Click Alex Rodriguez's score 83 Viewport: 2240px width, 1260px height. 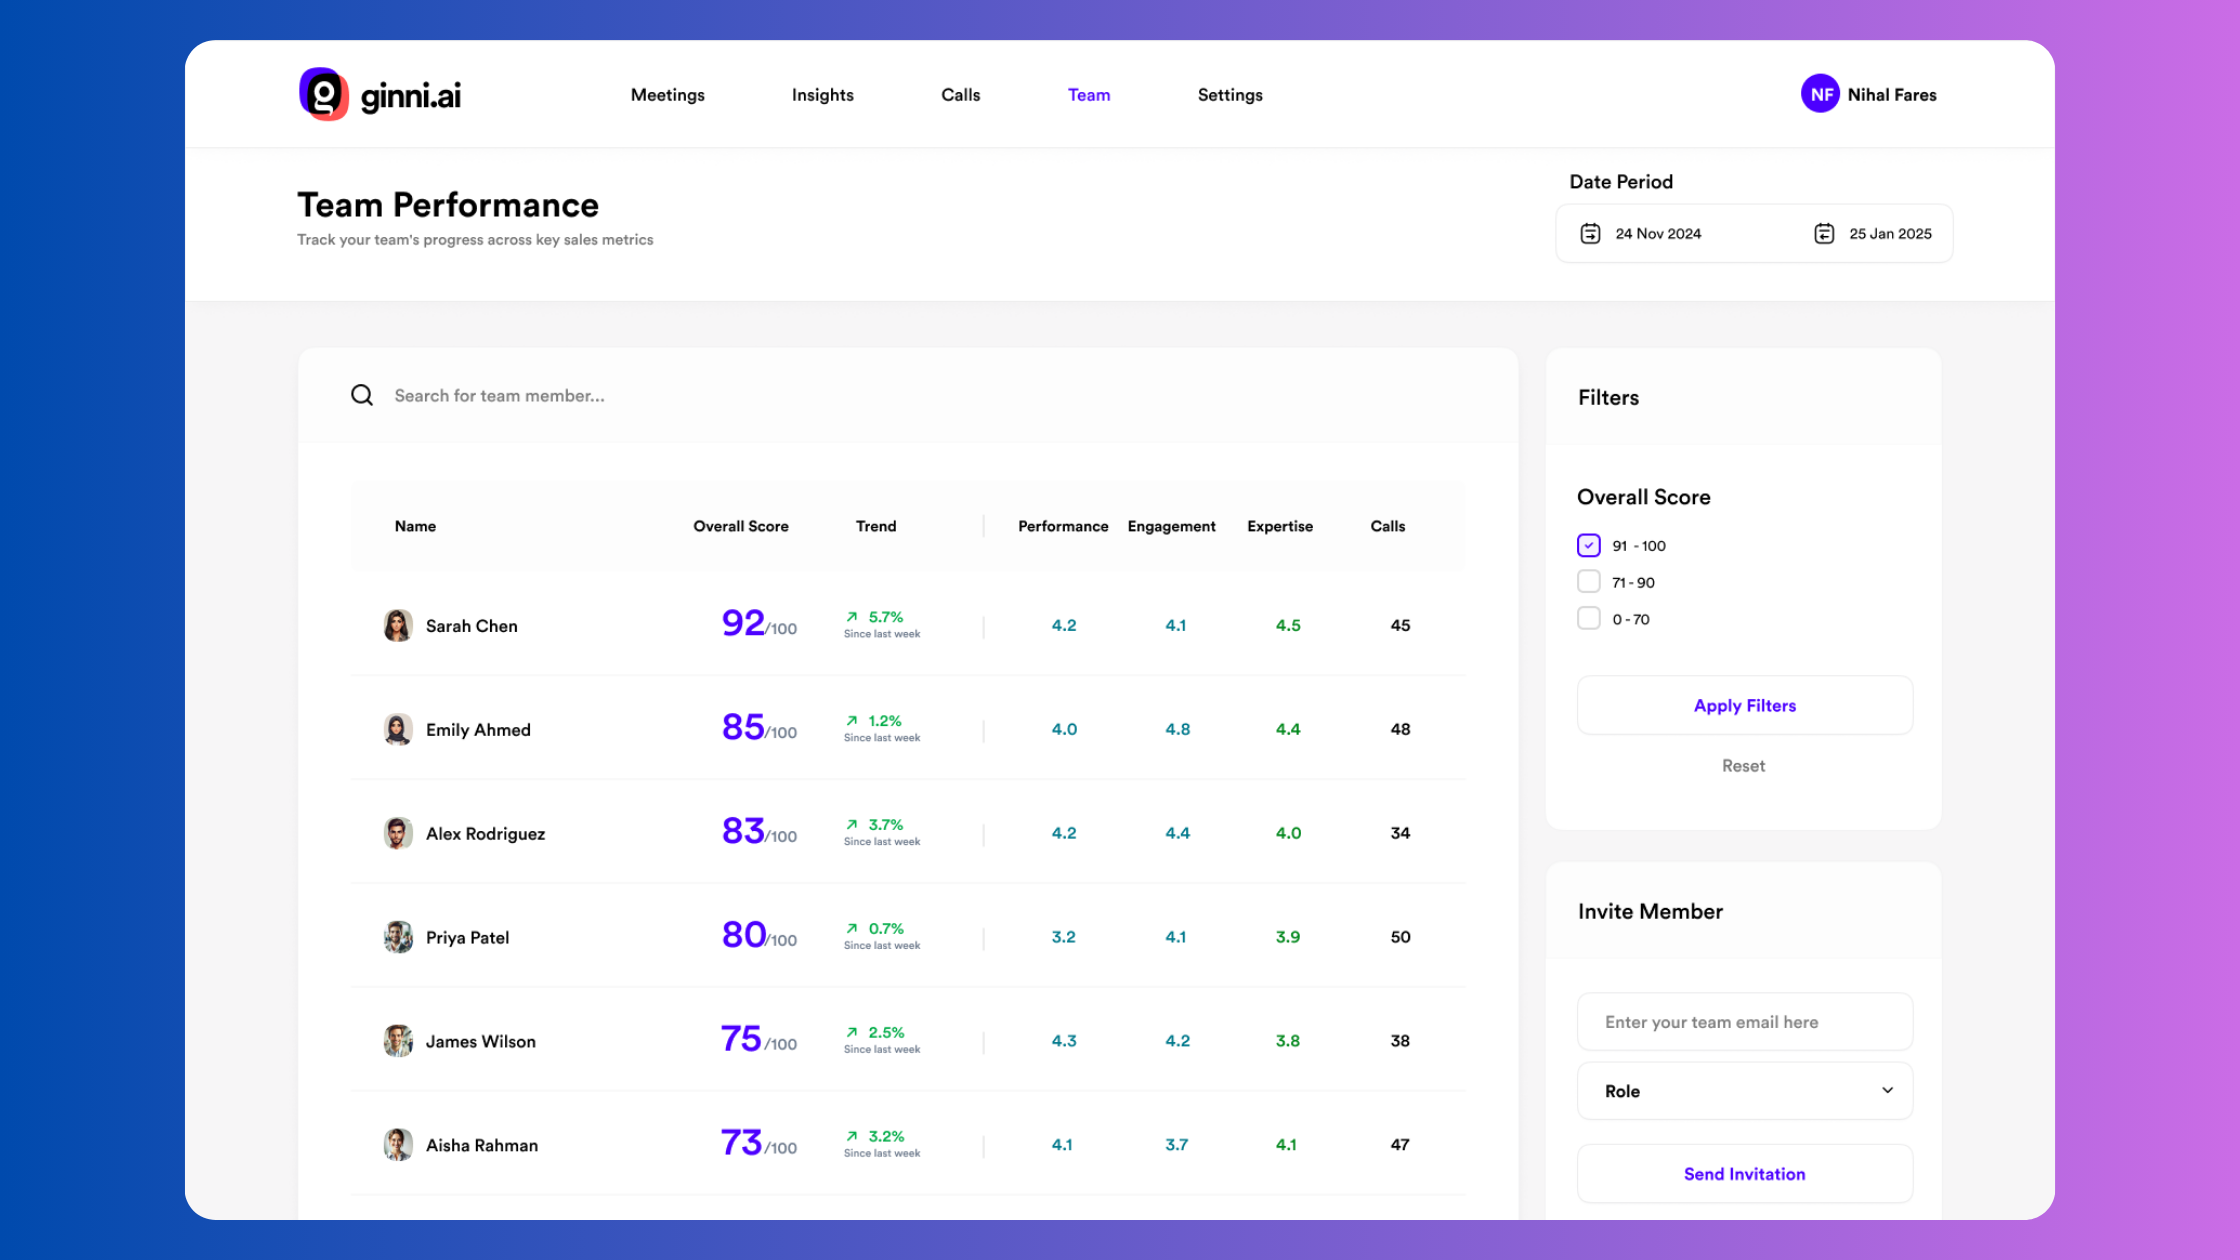tap(743, 831)
